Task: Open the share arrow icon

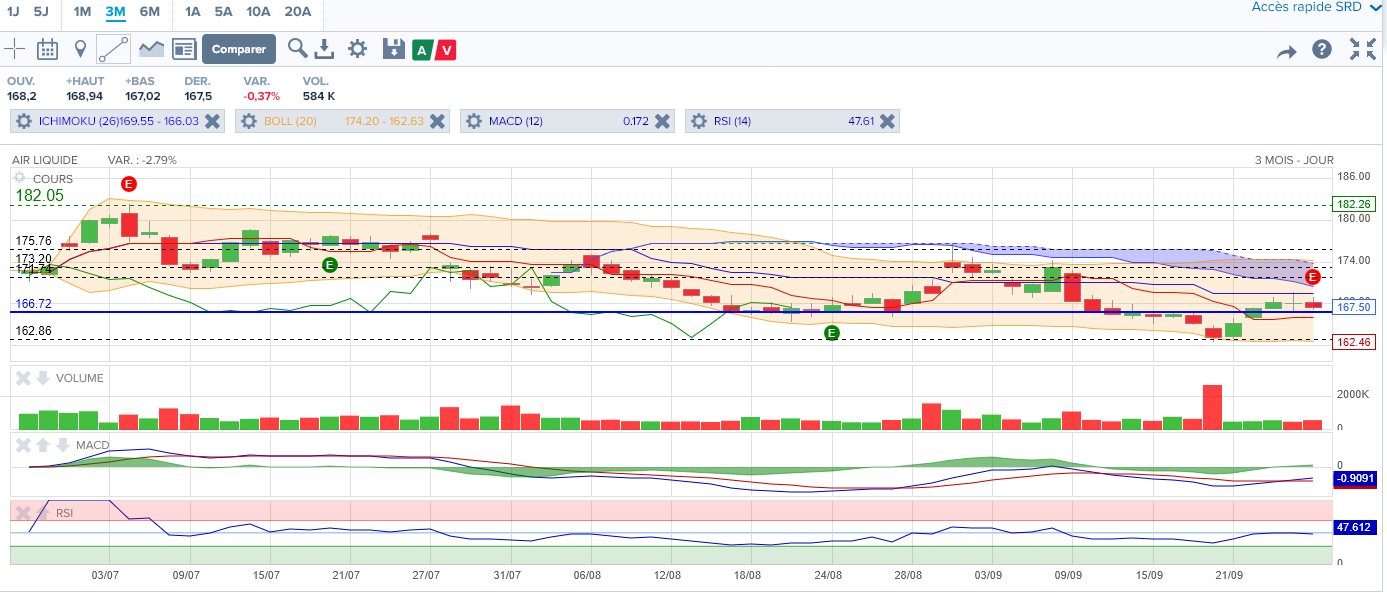Action: point(1286,51)
